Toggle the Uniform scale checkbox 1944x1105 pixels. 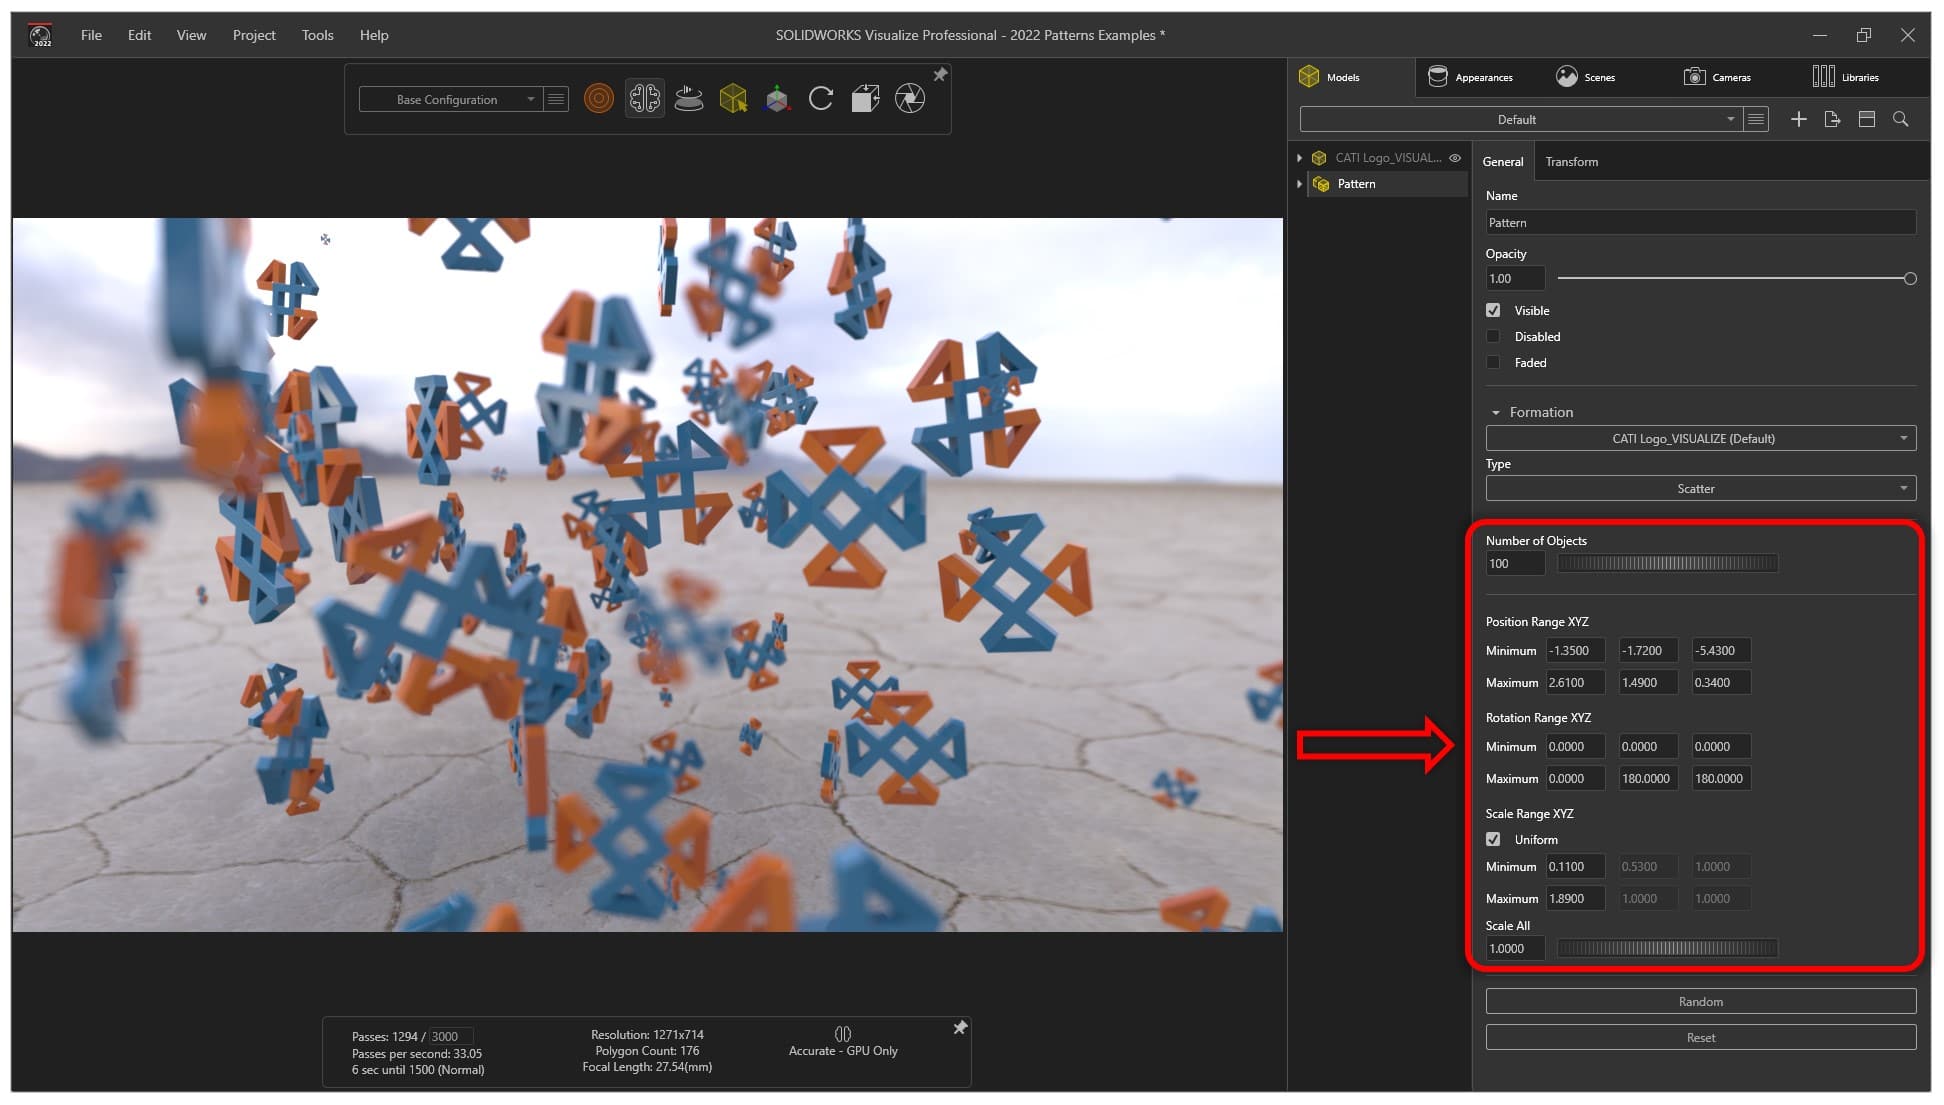[1493, 839]
